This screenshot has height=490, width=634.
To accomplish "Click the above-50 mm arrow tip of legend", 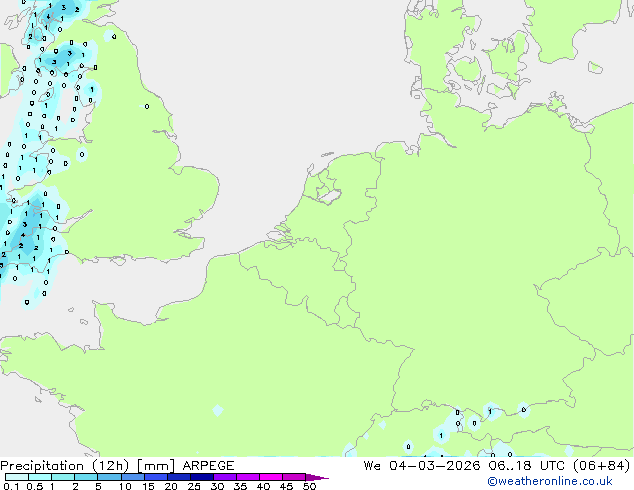I will (317, 477).
